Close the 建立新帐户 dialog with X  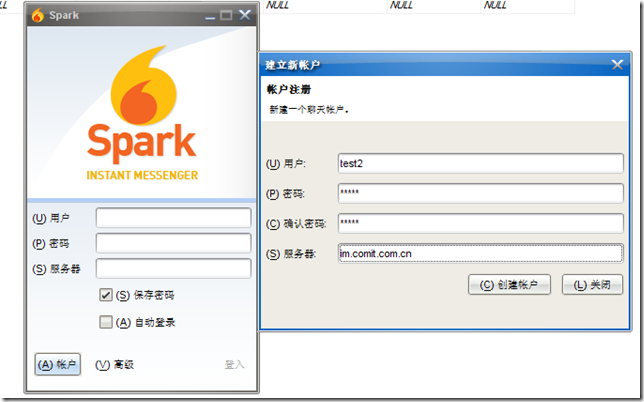click(618, 64)
